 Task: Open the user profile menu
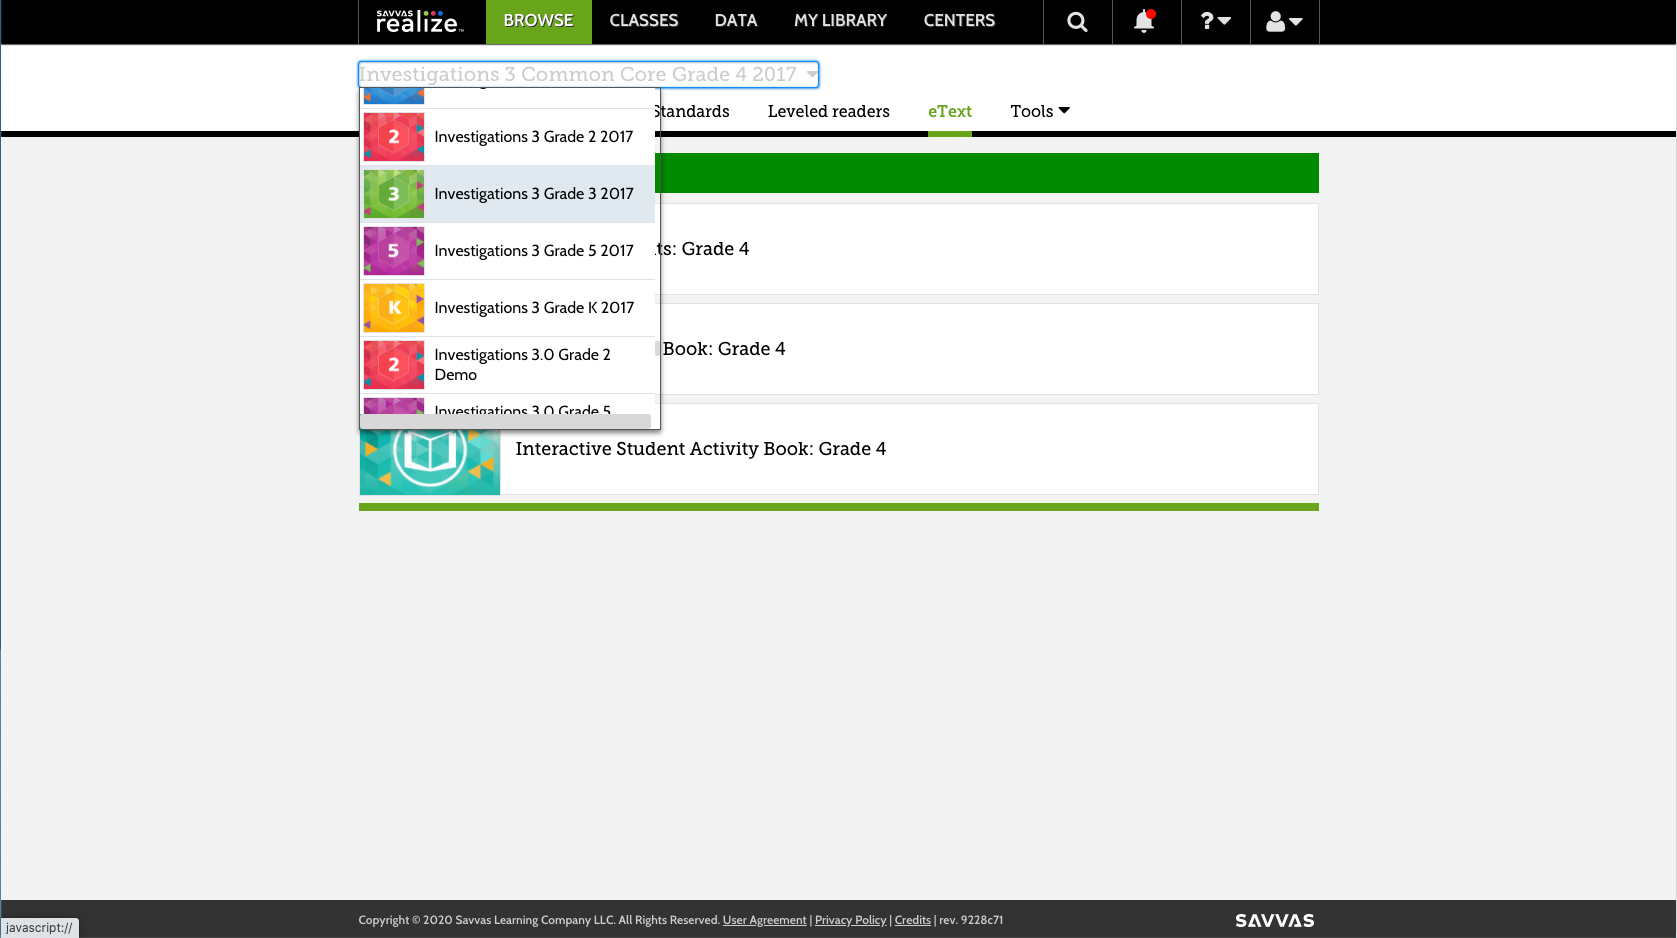(1284, 21)
